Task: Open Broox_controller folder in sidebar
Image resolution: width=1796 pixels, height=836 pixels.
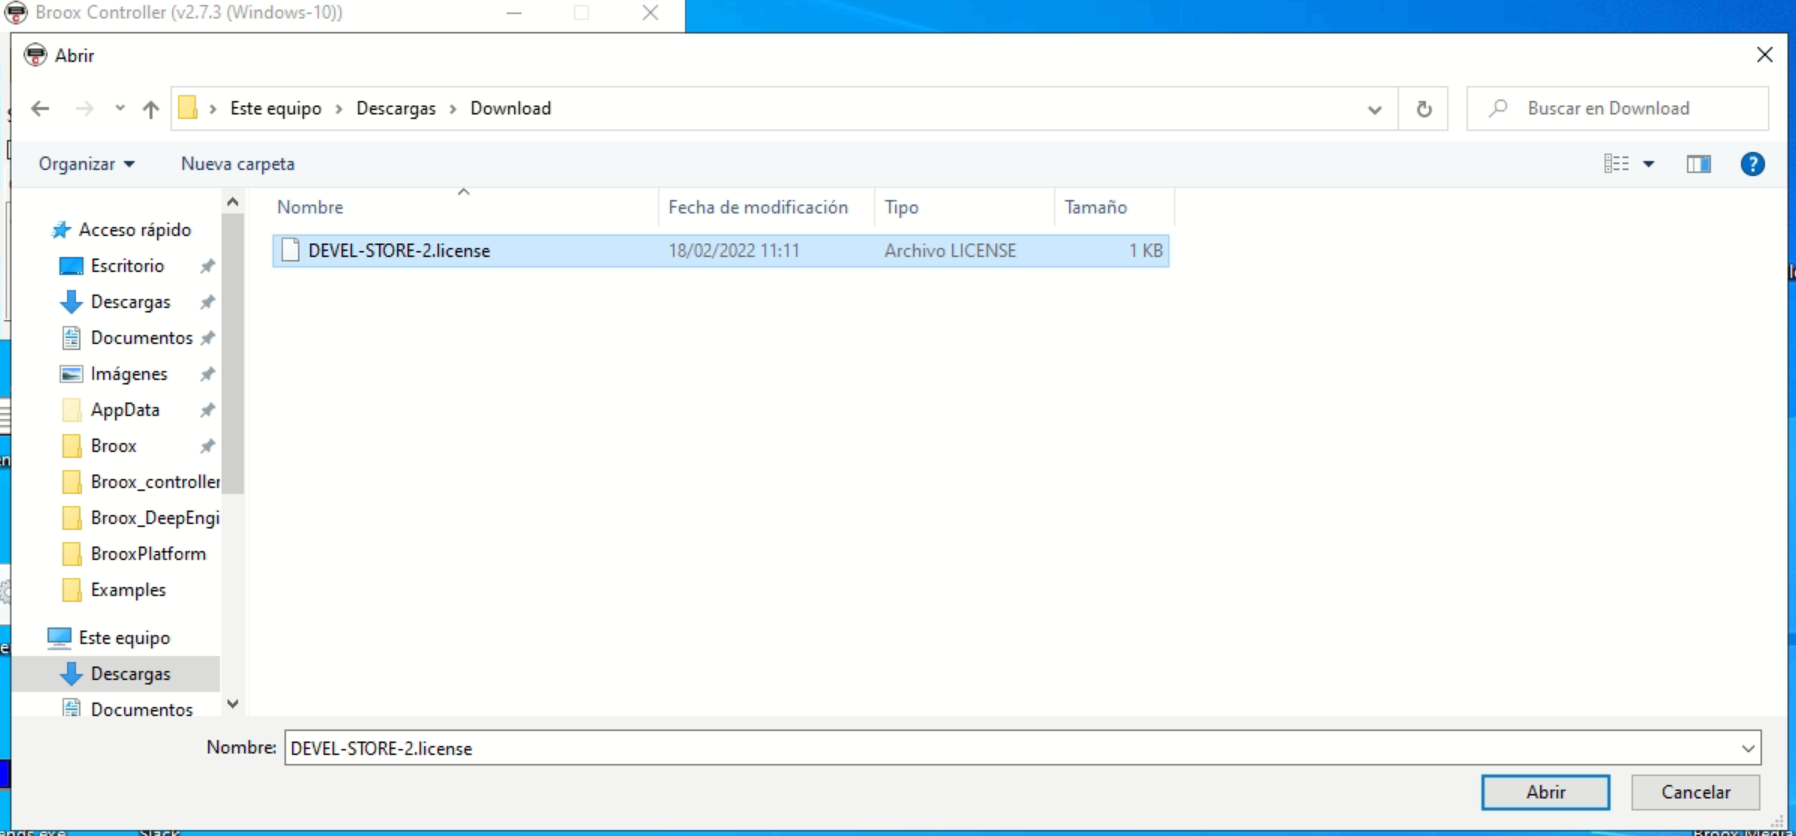Action: [155, 482]
